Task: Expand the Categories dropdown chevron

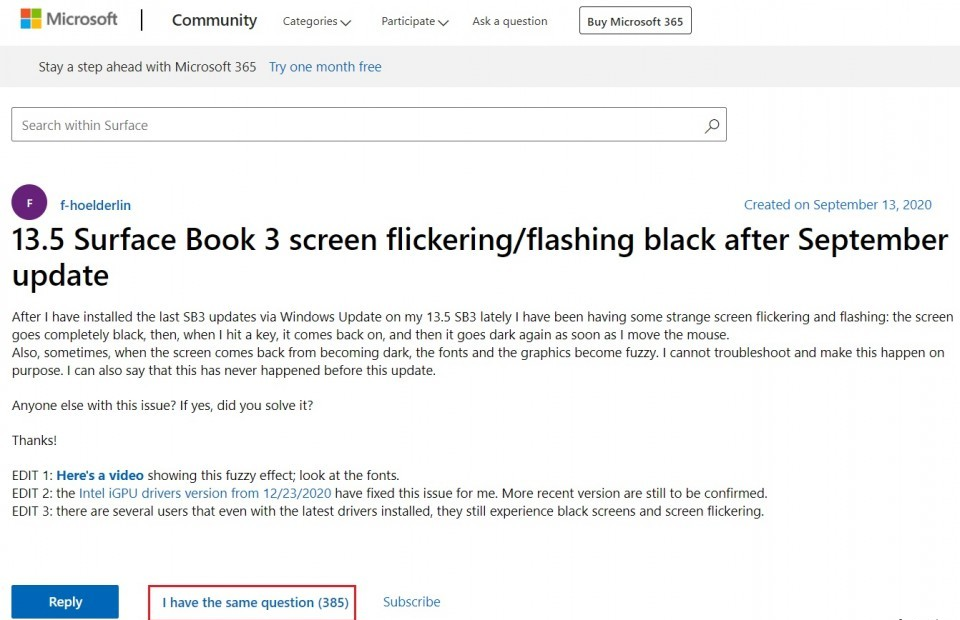Action: point(346,23)
